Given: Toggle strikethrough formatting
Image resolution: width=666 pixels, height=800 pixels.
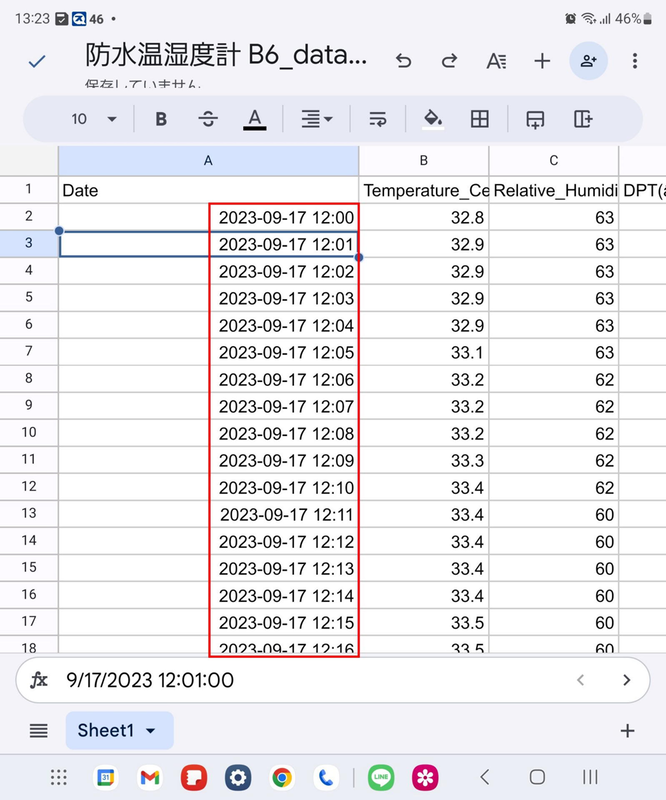Looking at the screenshot, I should click(208, 119).
